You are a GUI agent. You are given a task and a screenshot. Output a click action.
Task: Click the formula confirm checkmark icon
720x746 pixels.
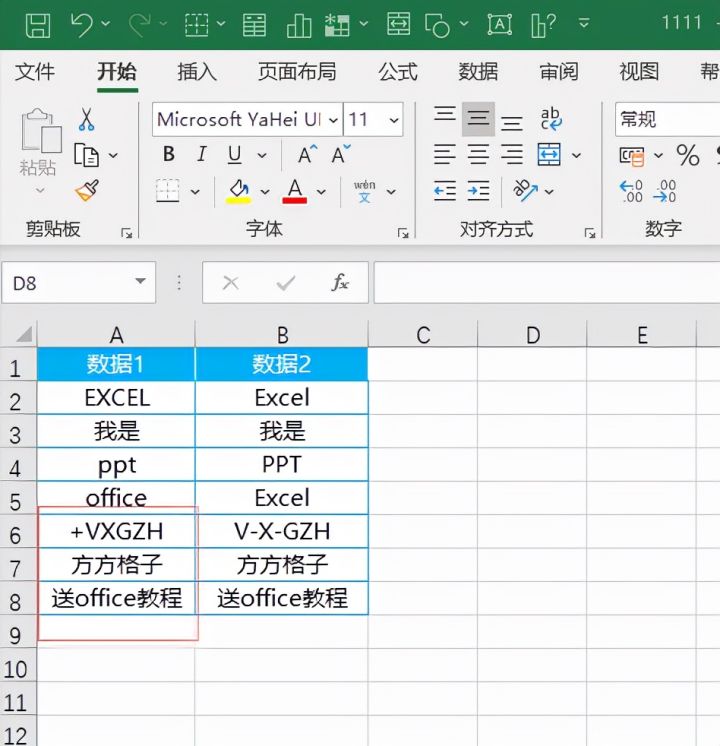click(x=286, y=283)
